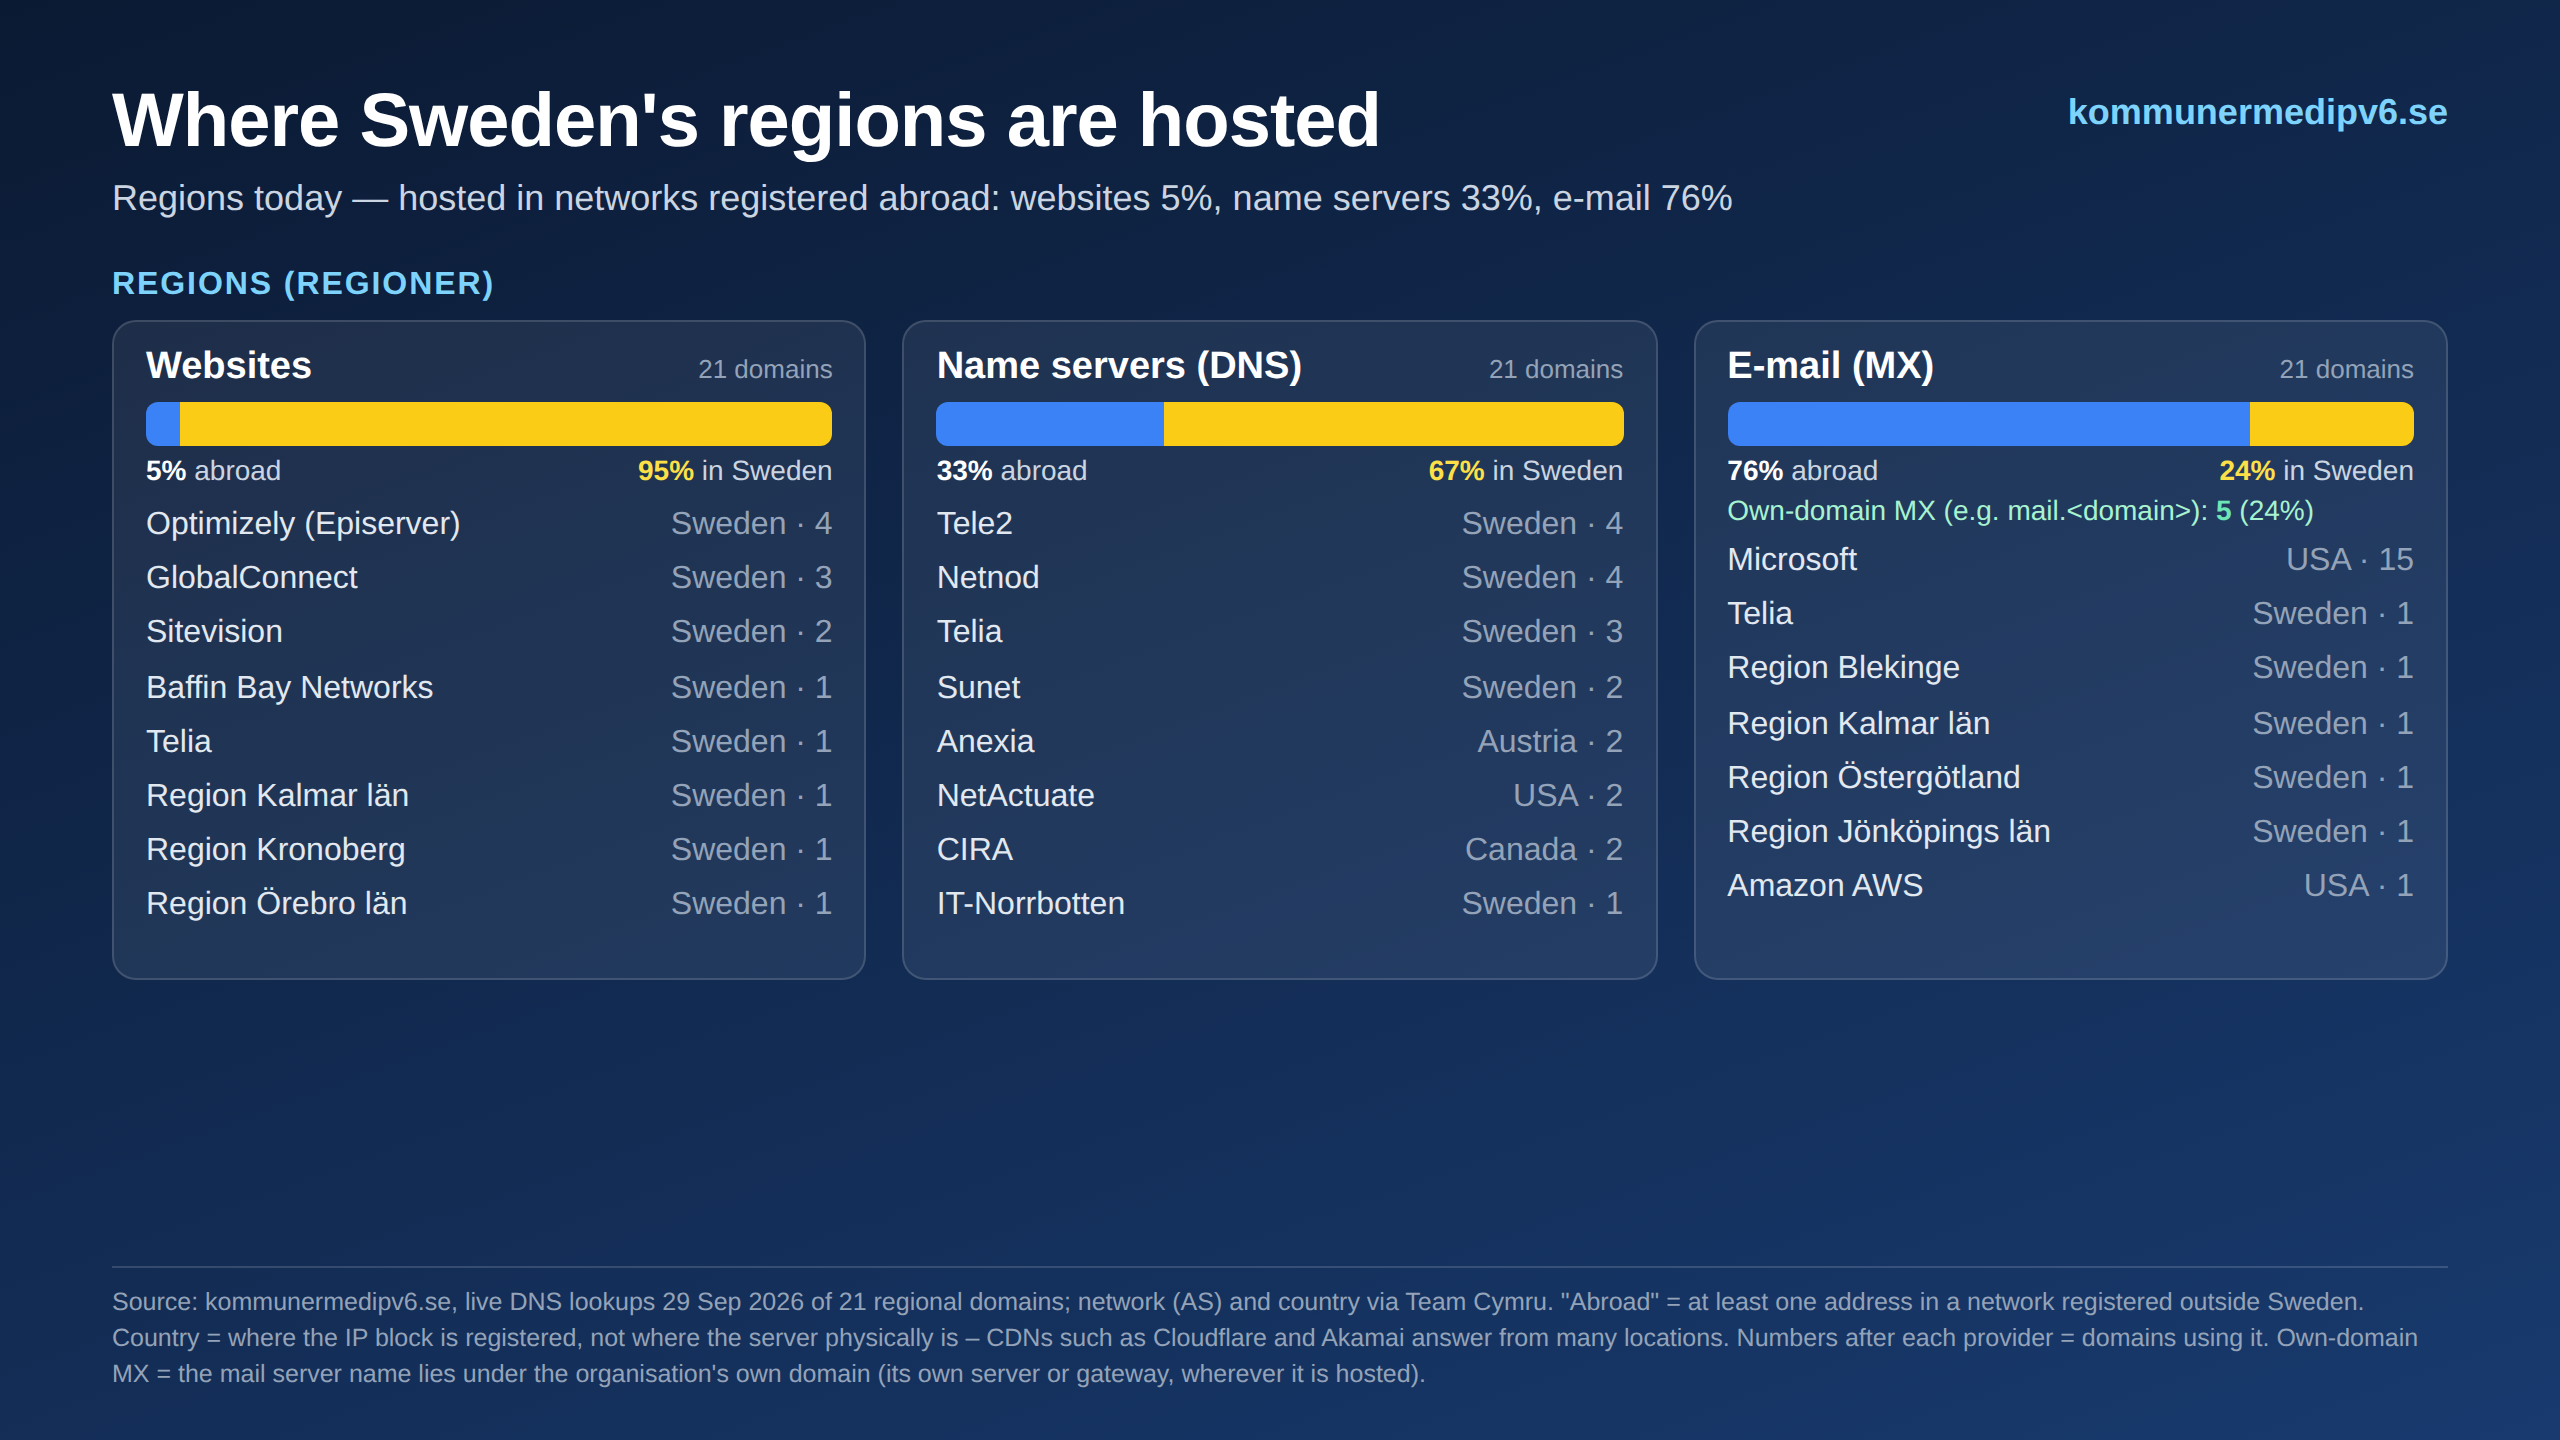Click the '76% abroad' label

click(x=1802, y=471)
